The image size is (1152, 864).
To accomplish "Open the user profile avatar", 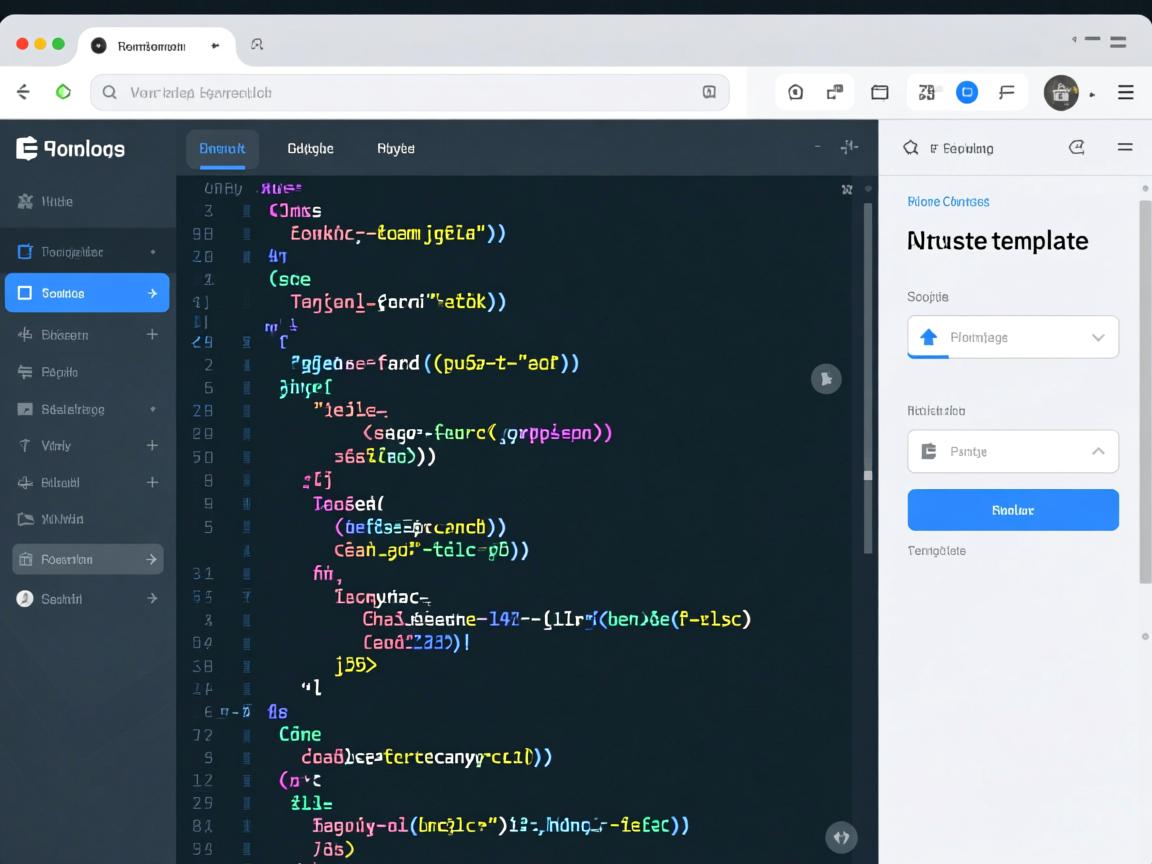I will pyautogui.click(x=1061, y=92).
